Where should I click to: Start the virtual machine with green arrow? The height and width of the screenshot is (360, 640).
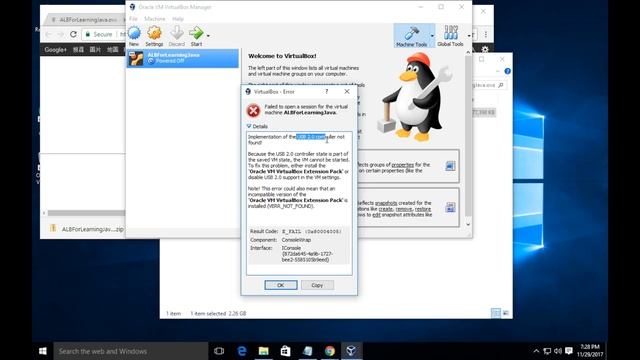tap(196, 36)
